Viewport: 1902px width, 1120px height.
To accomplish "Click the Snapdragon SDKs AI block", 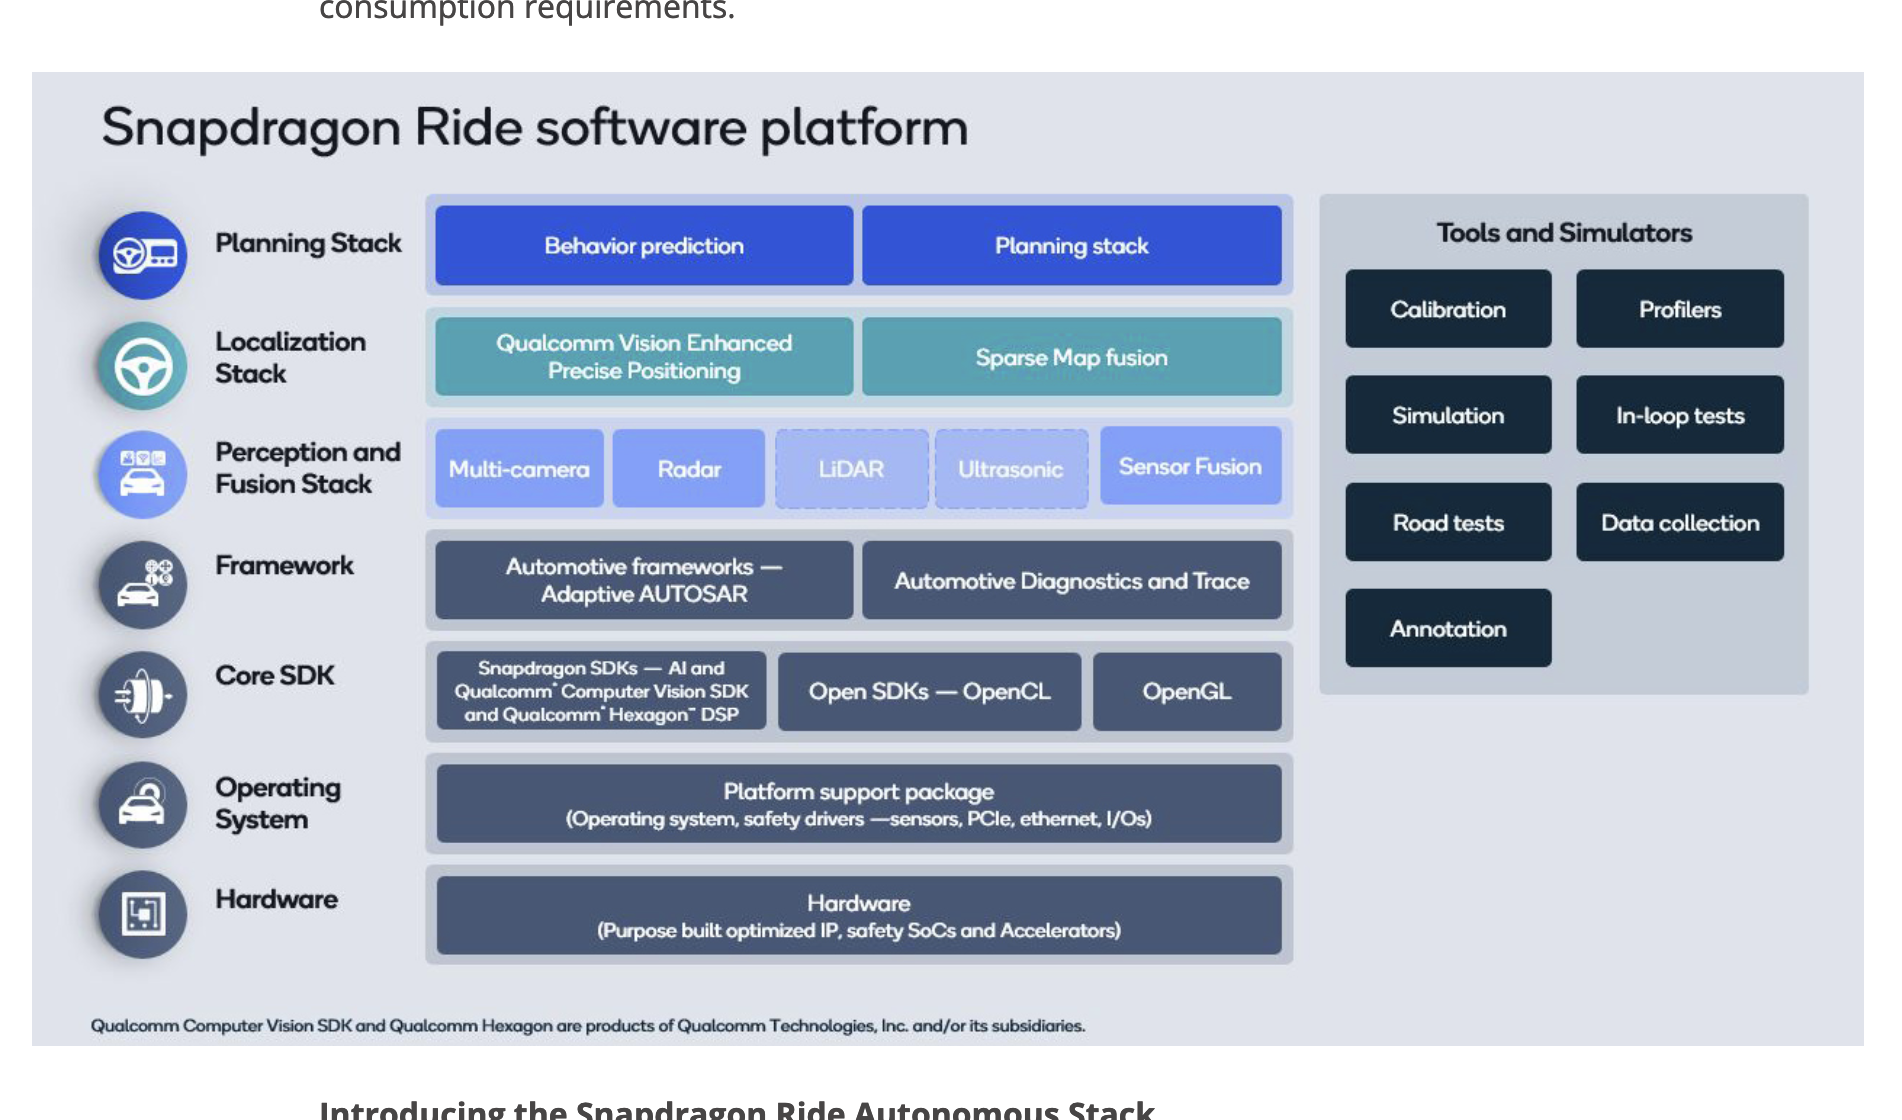I will pyautogui.click(x=601, y=691).
